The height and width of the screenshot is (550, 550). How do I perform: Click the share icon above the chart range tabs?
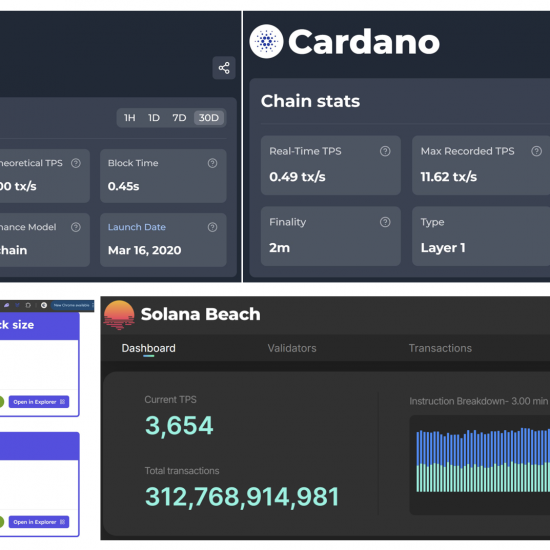tap(224, 68)
